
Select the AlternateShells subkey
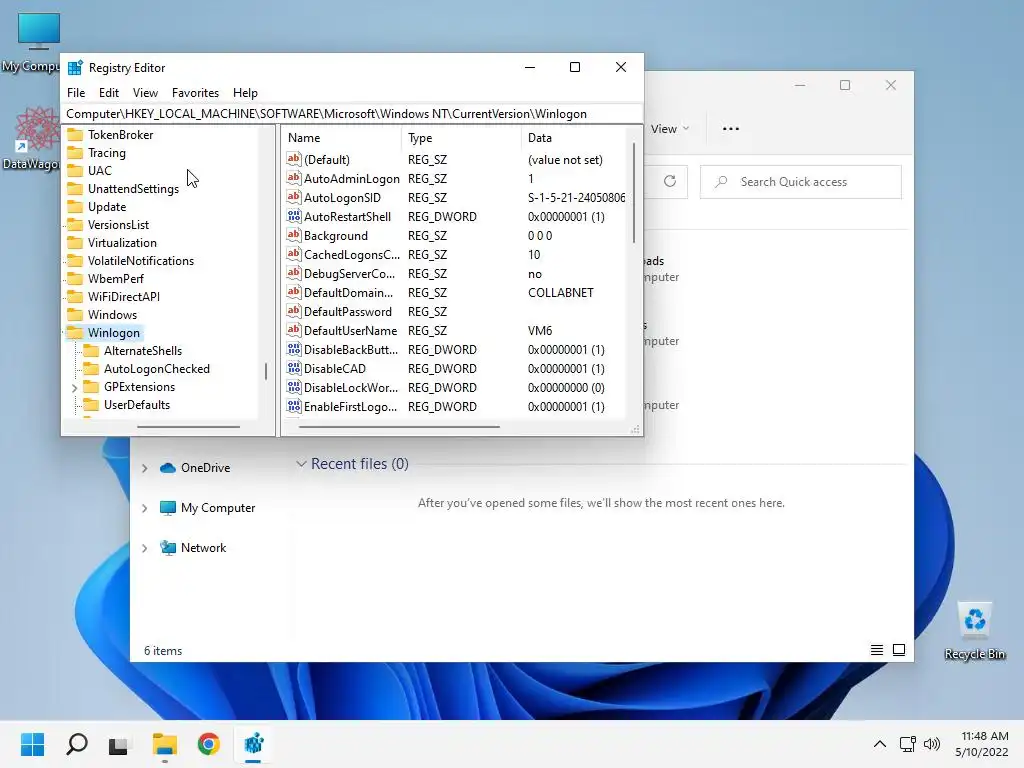tap(142, 351)
